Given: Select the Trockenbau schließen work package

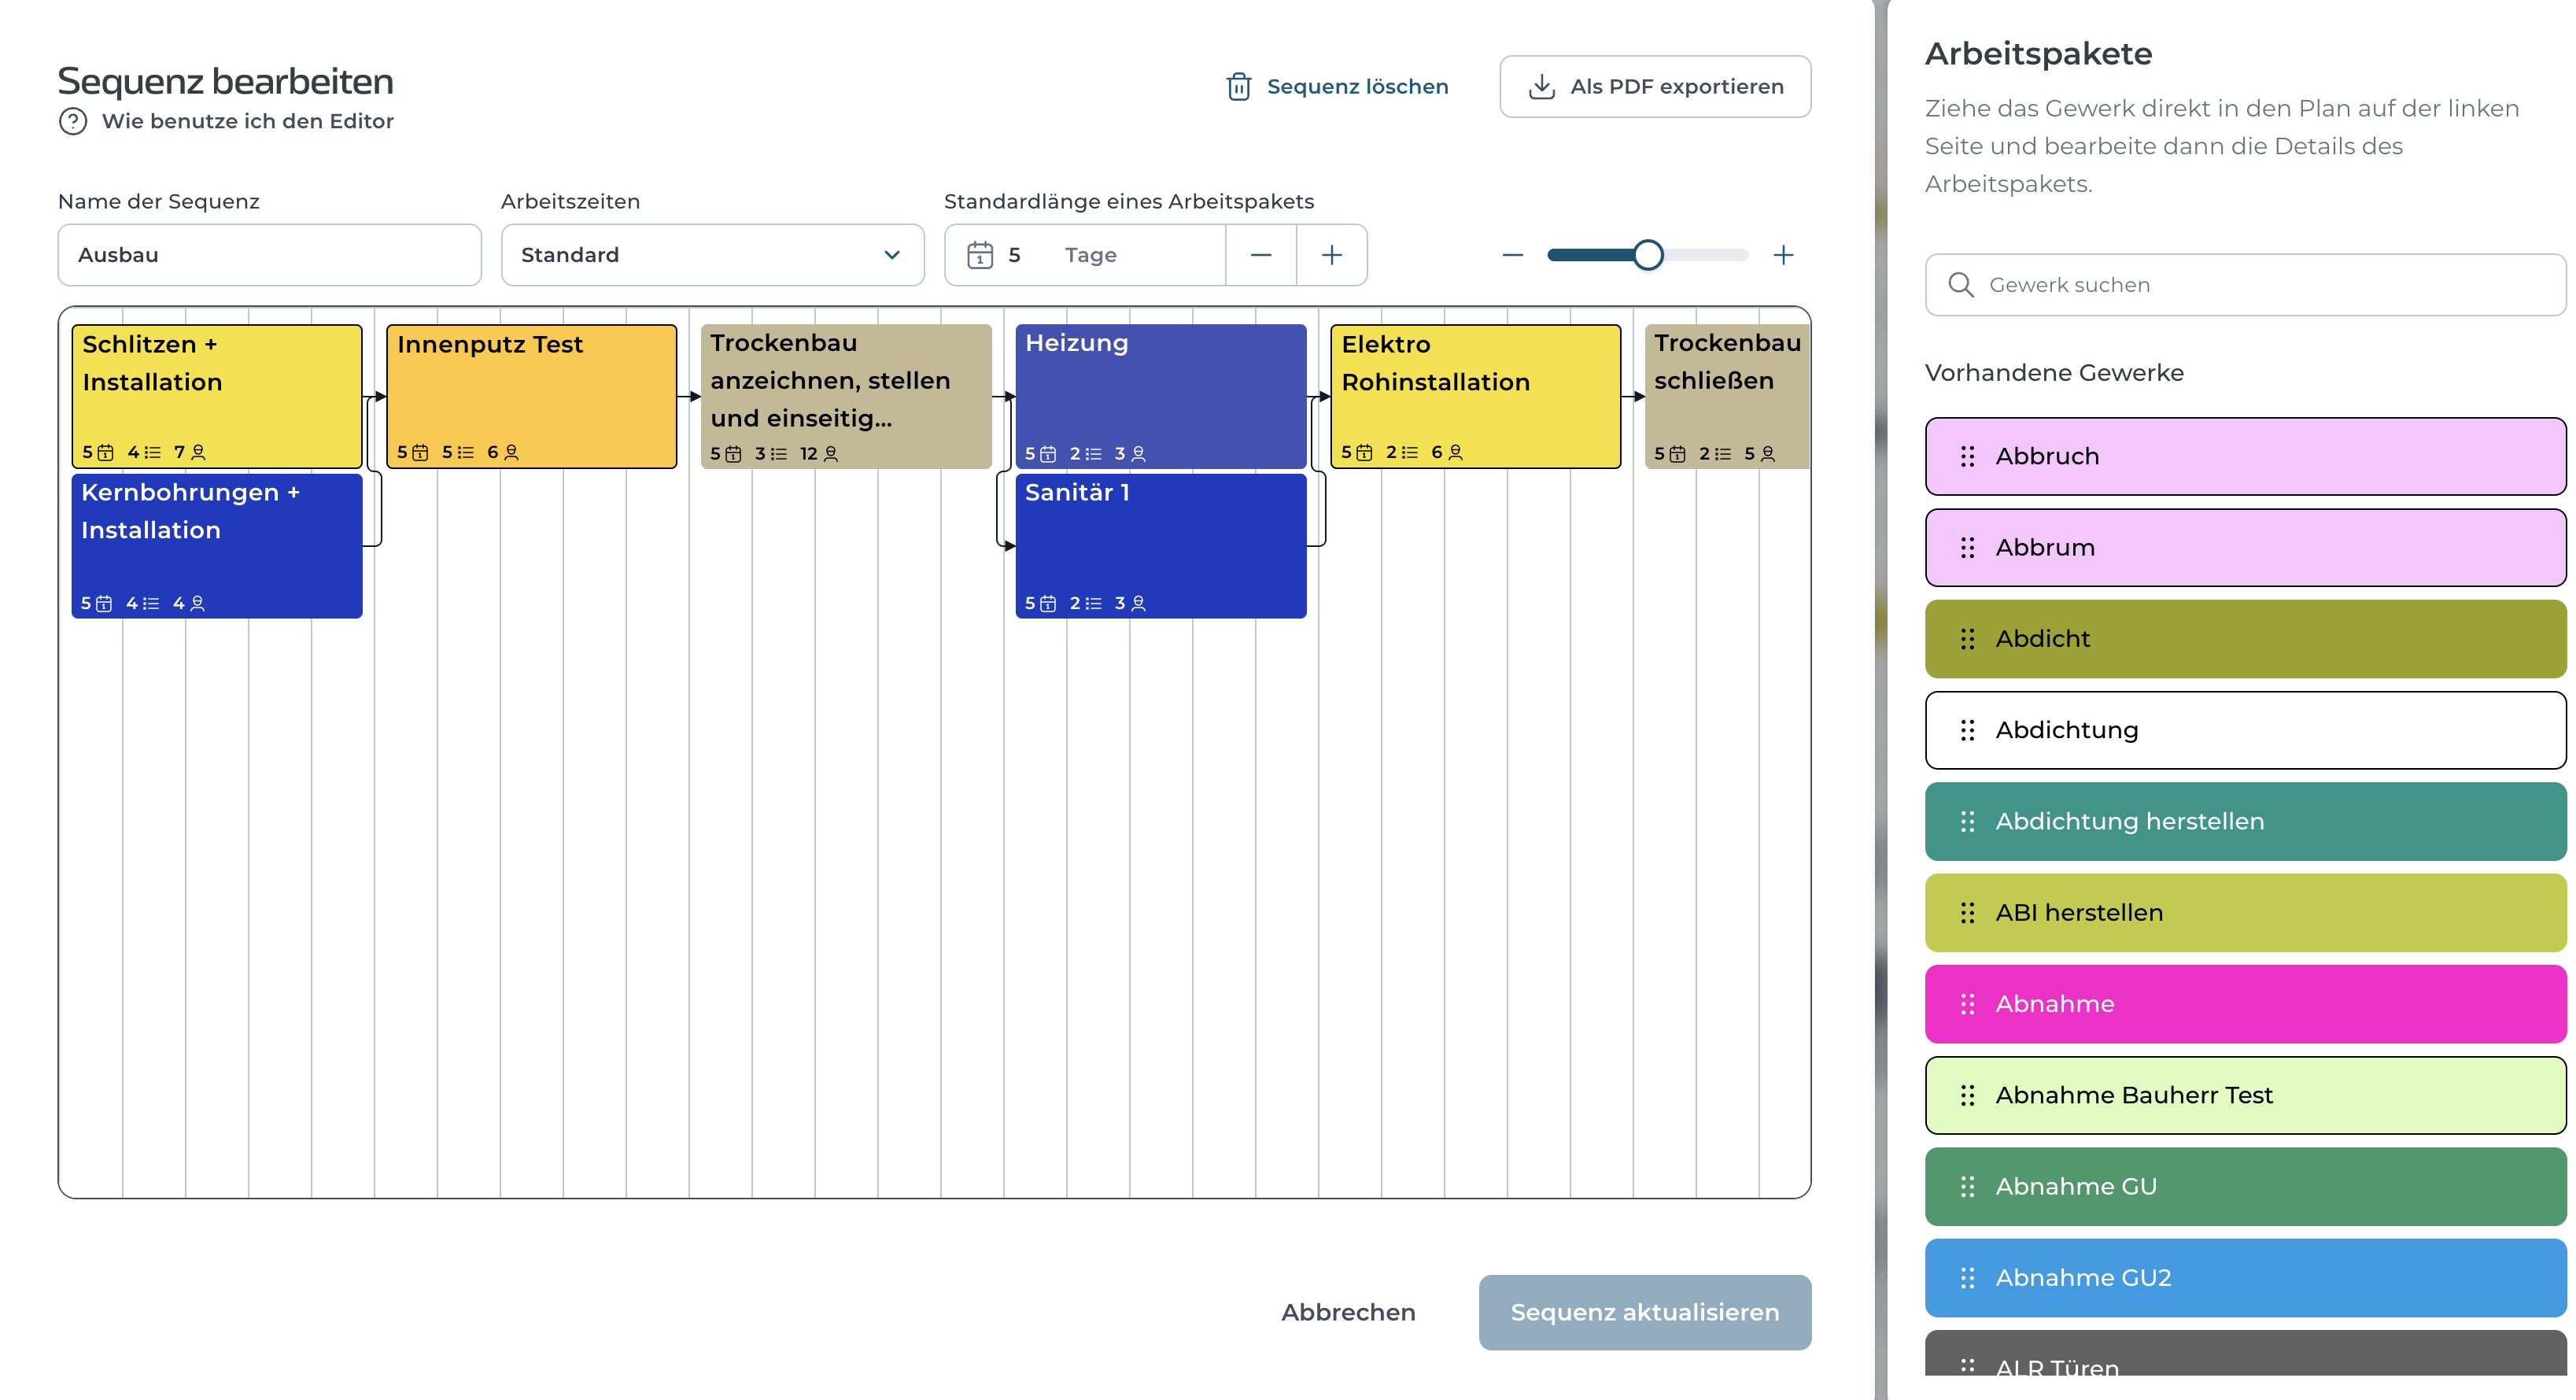Looking at the screenshot, I should click(x=1727, y=396).
